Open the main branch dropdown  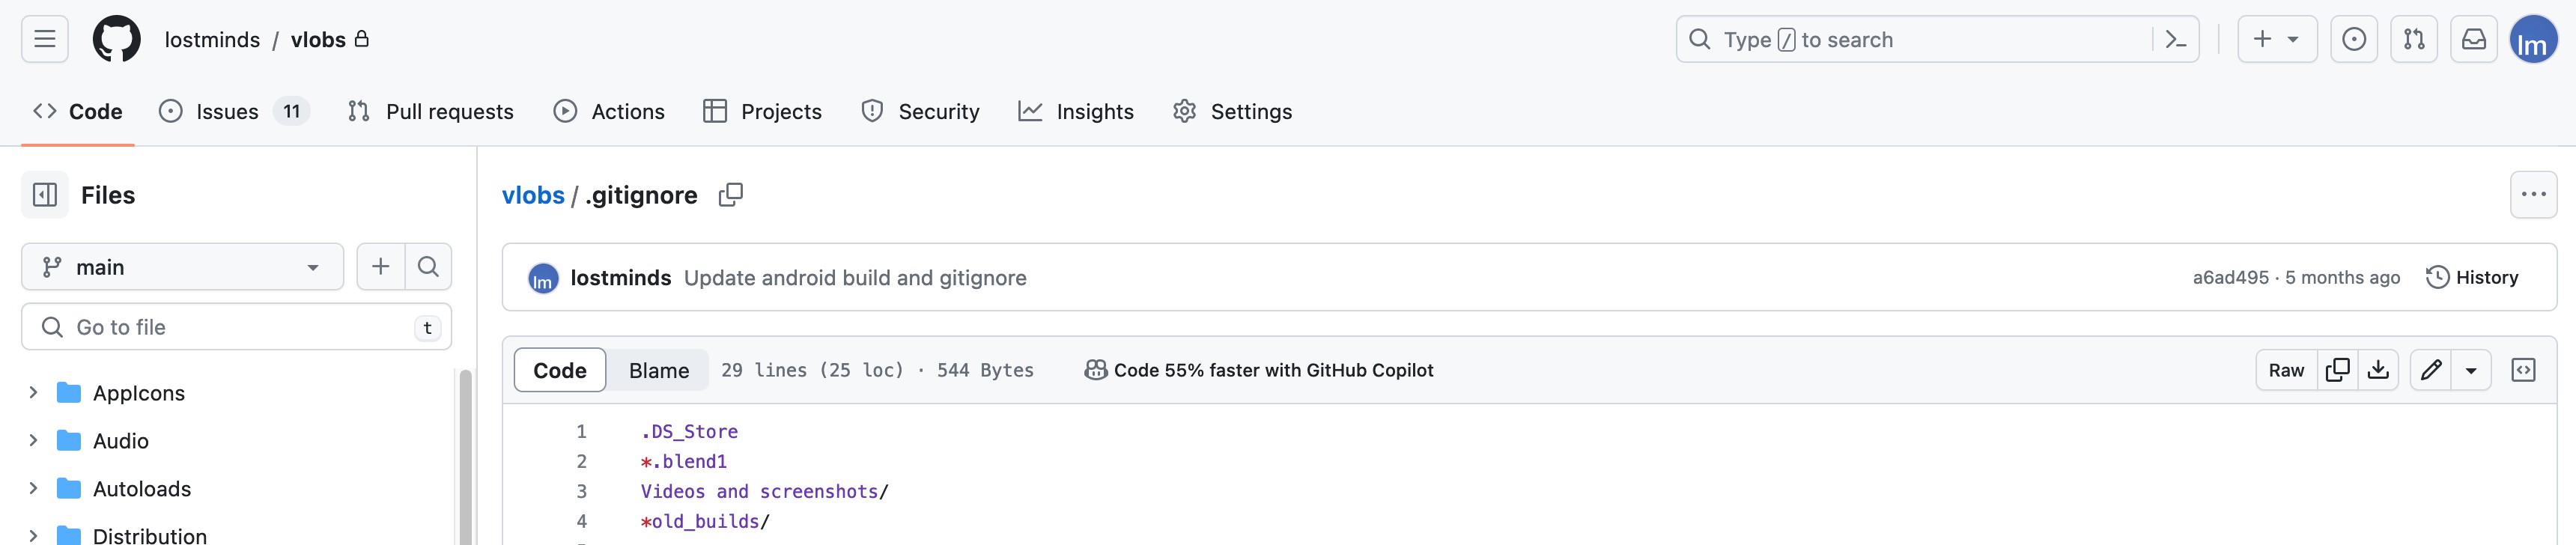coord(182,267)
